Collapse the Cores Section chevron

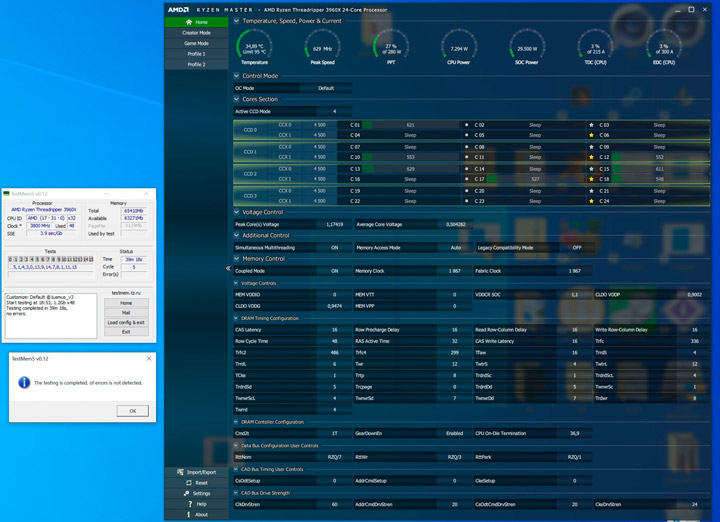[x=236, y=99]
